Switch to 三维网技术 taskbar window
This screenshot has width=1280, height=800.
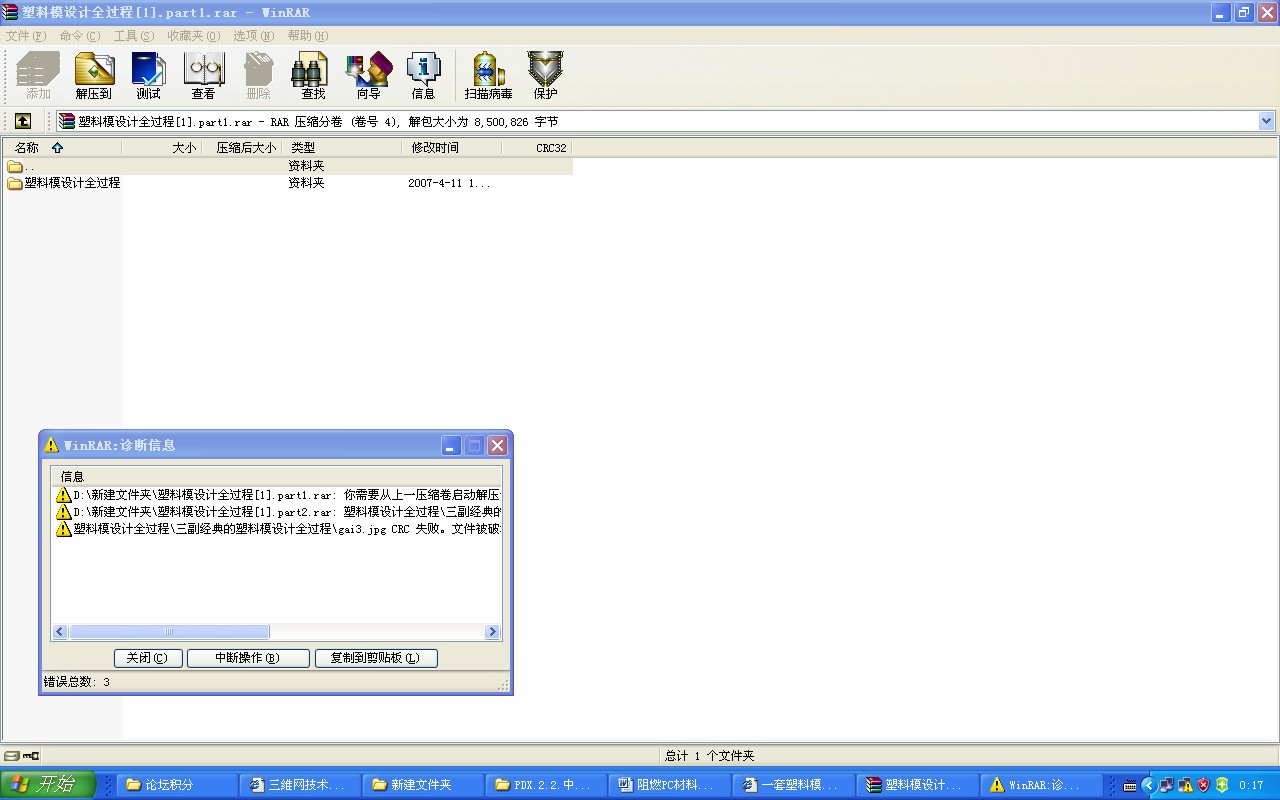coord(301,785)
